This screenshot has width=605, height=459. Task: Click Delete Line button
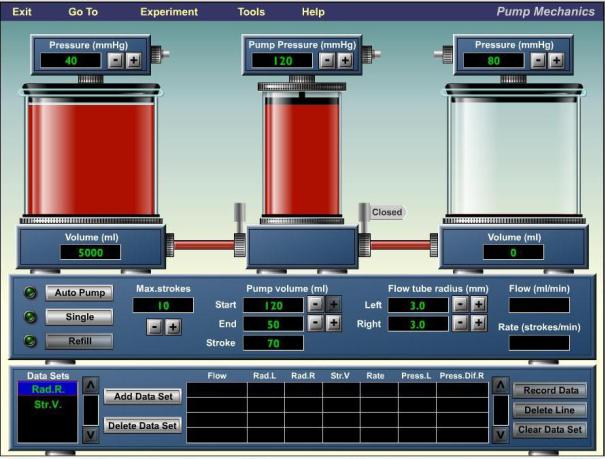pyautogui.click(x=550, y=410)
